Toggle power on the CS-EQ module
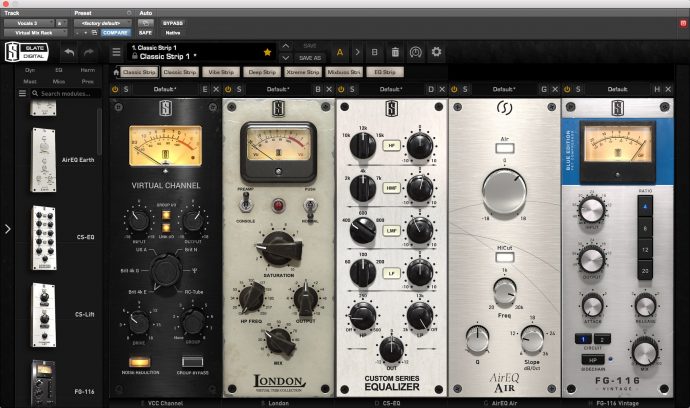 coord(341,89)
